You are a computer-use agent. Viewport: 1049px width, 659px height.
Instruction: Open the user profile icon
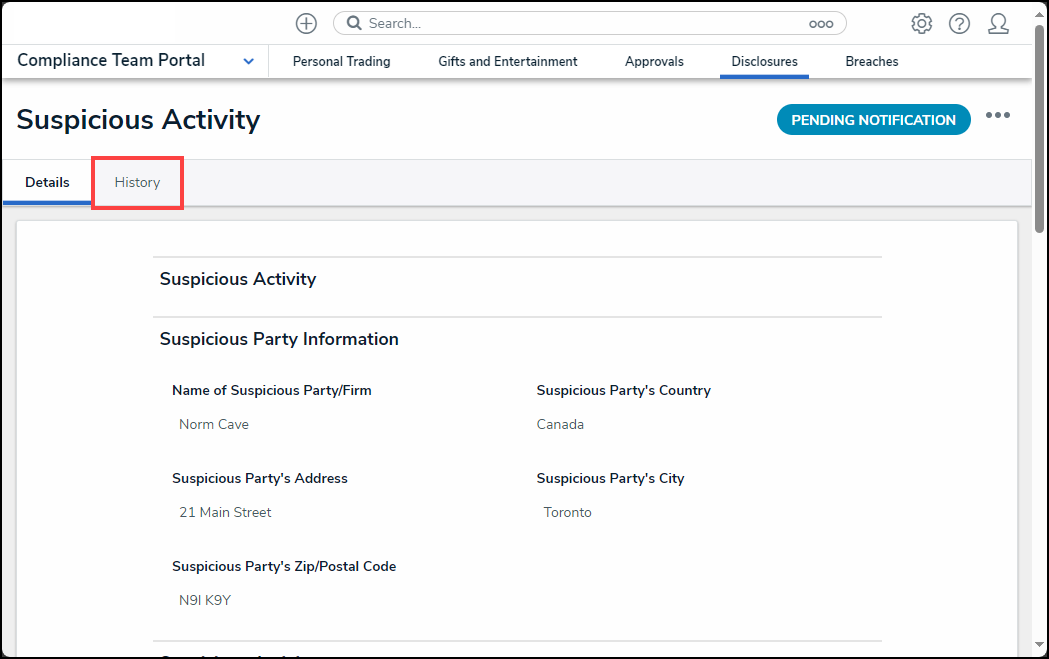point(997,23)
